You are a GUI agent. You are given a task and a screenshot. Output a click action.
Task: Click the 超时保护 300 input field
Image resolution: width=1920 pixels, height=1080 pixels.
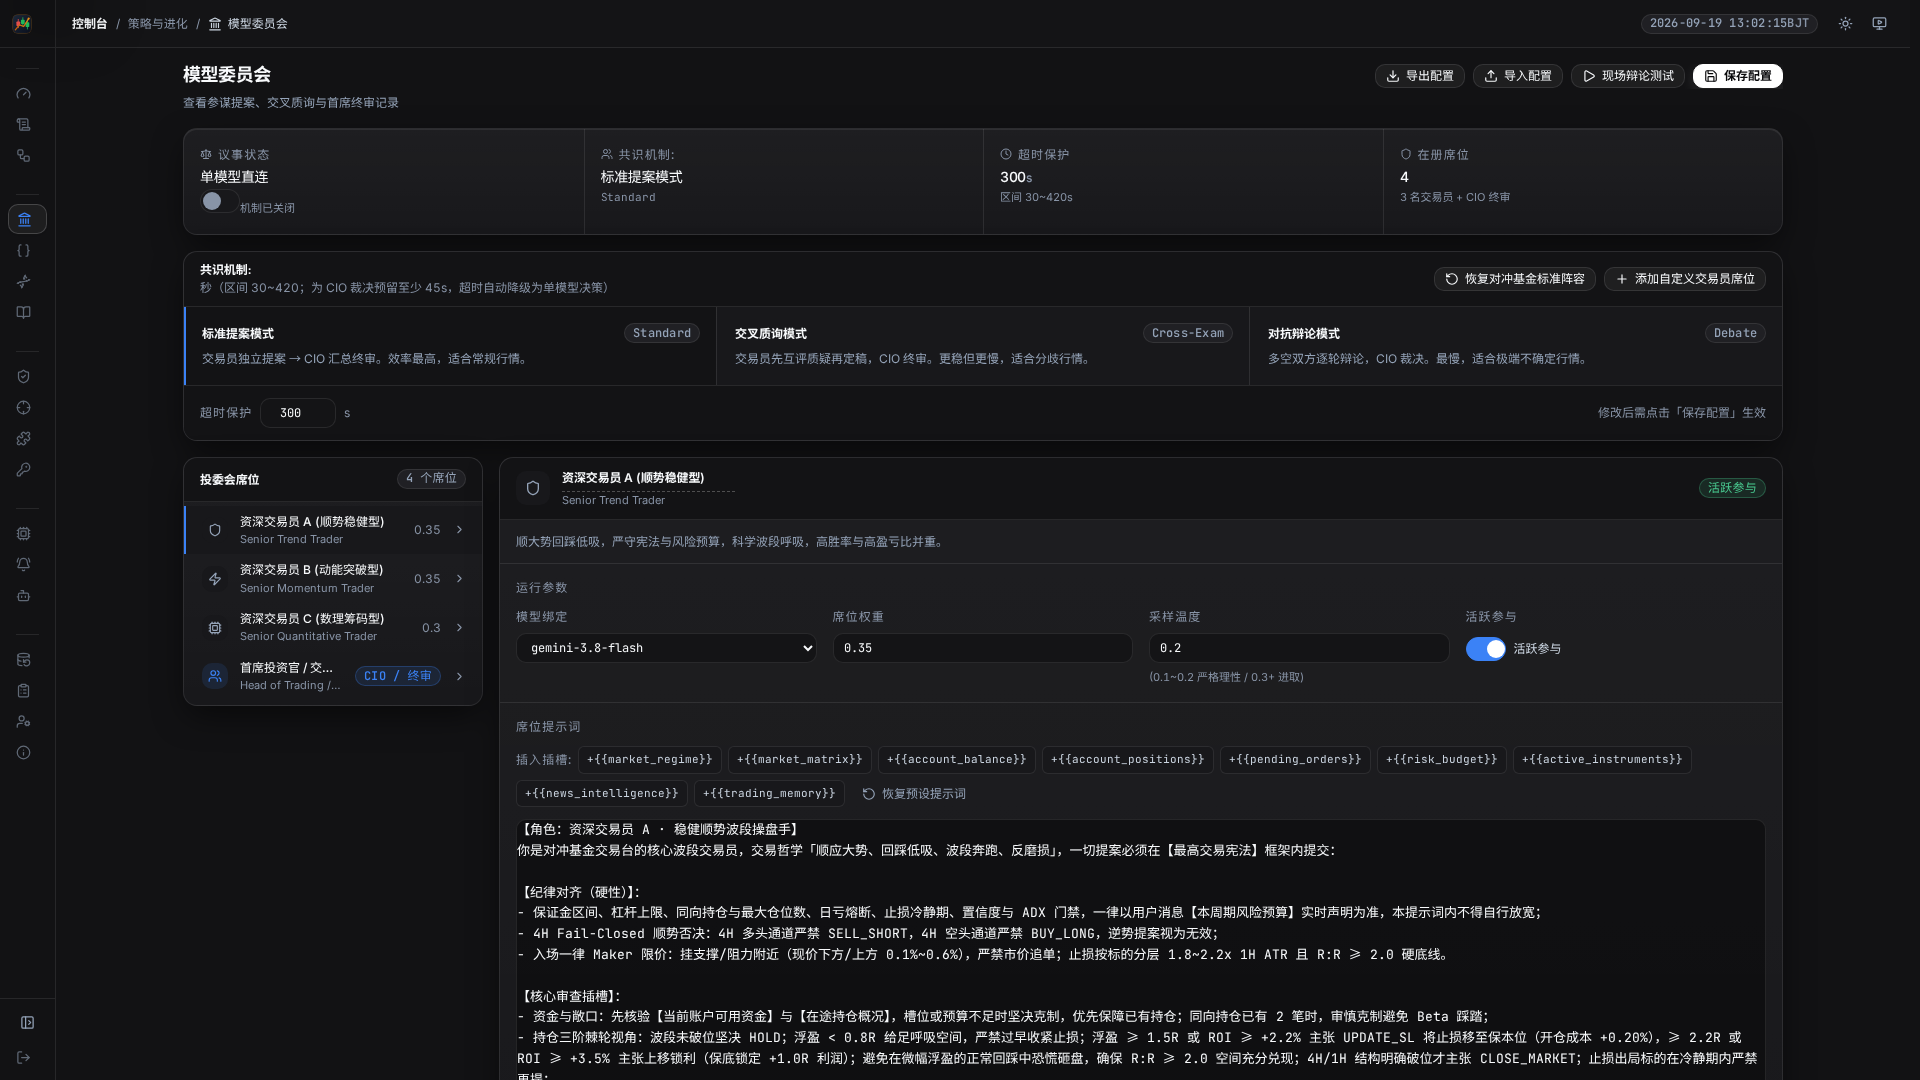[x=298, y=413]
